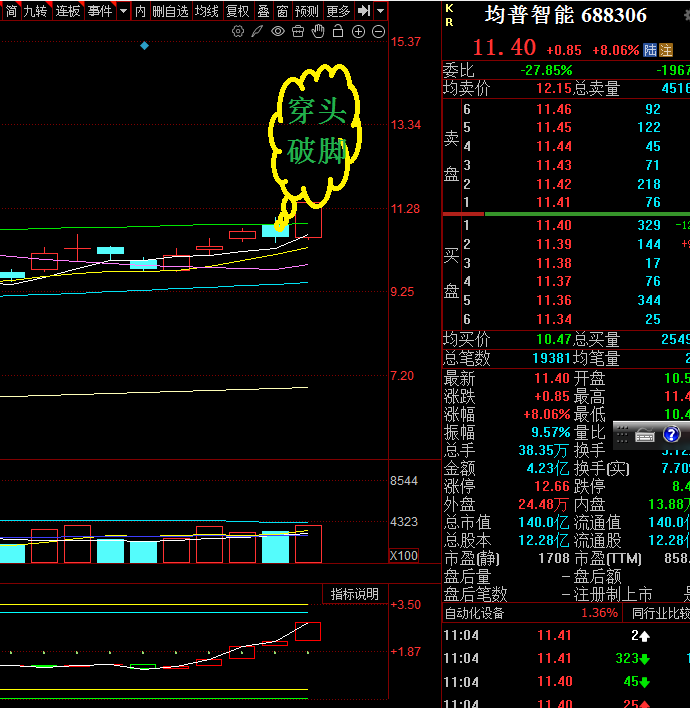Click the gear icon at quote panel corner
The height and width of the screenshot is (708, 690).
(686, 15)
